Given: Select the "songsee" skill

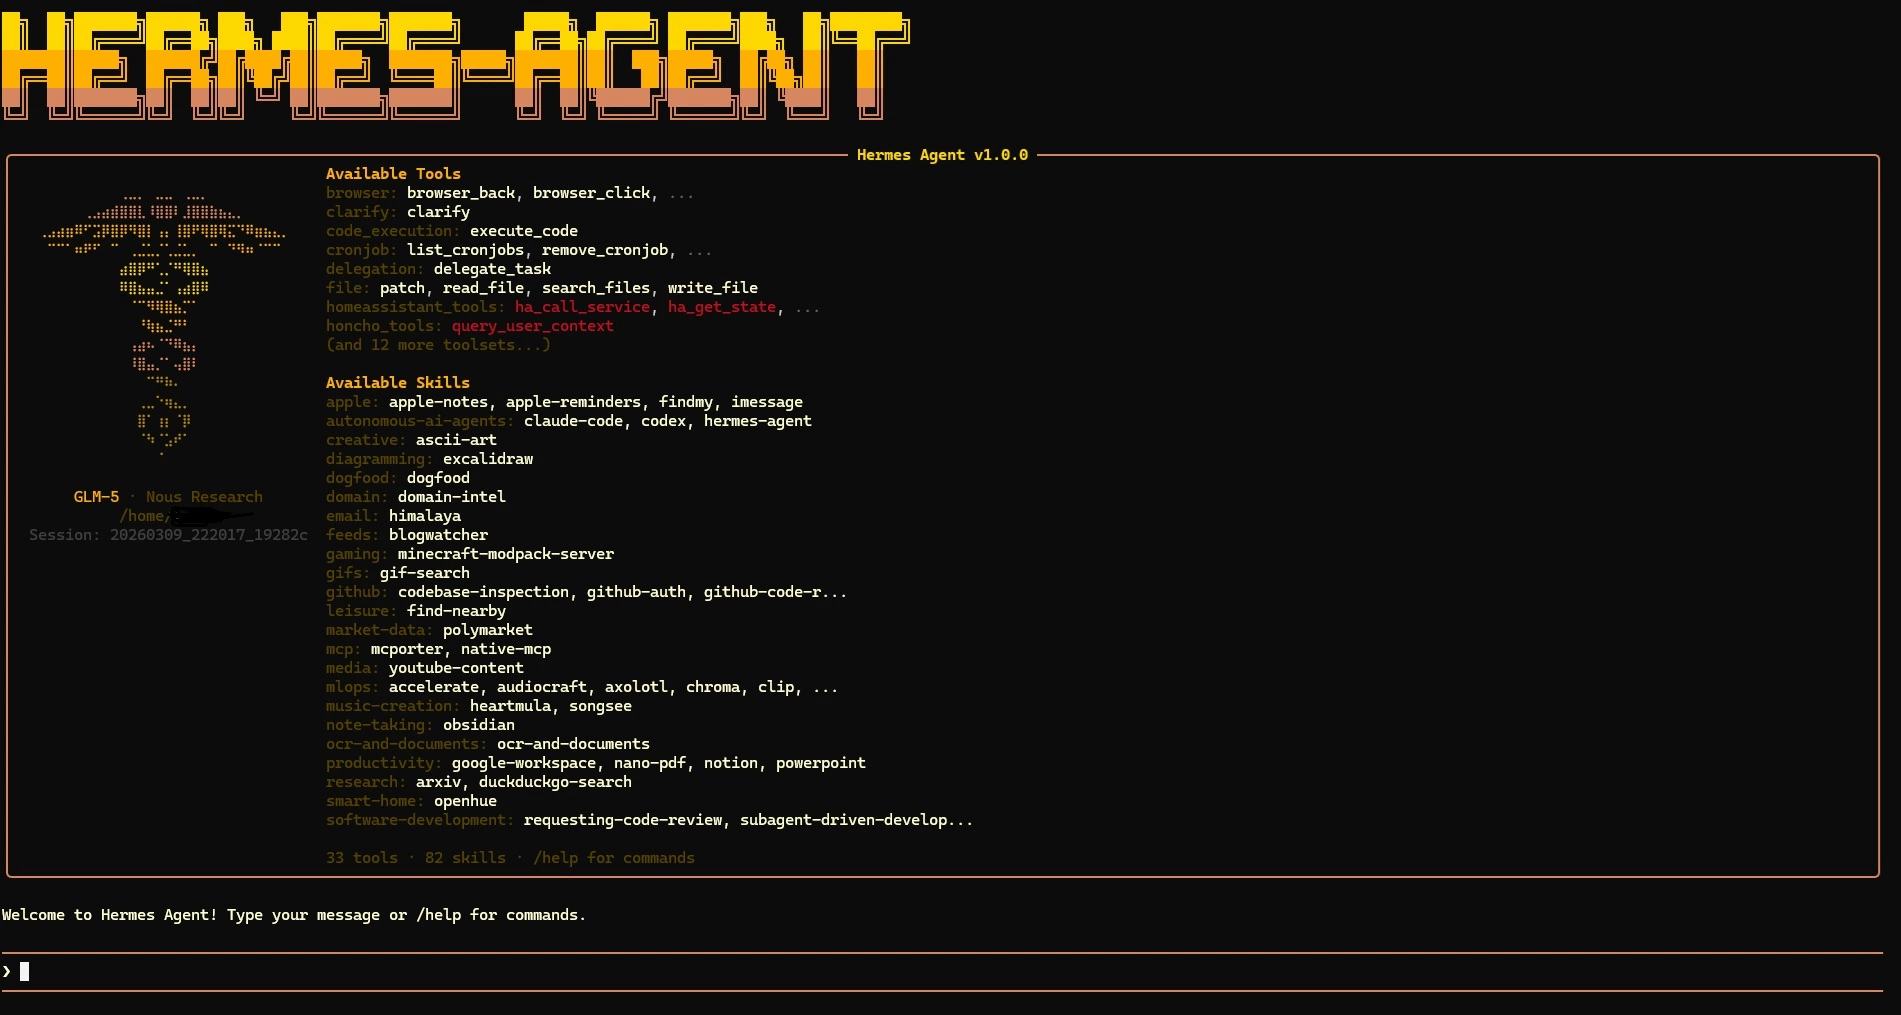Looking at the screenshot, I should (600, 706).
